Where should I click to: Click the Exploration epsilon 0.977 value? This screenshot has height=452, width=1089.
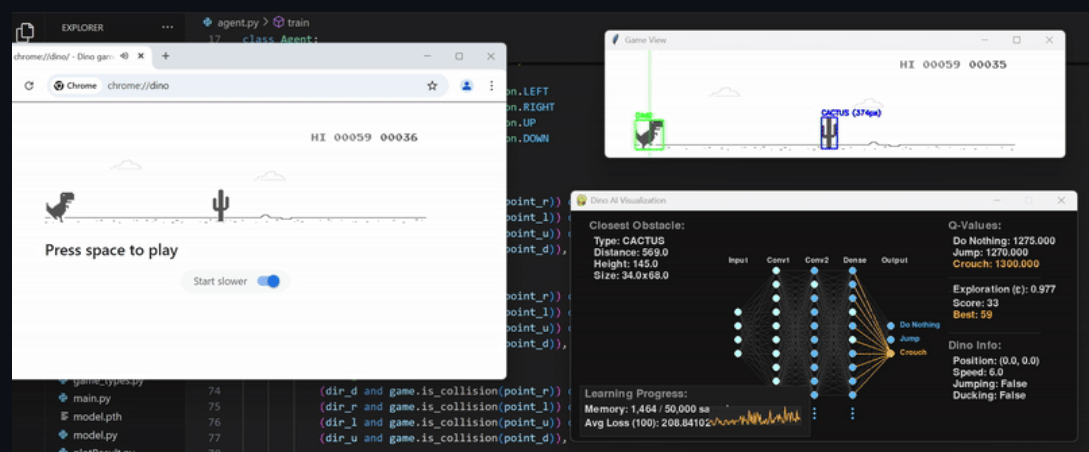pyautogui.click(x=1004, y=289)
